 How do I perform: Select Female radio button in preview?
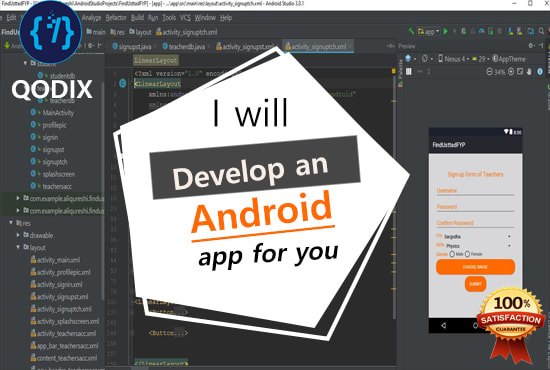pyautogui.click(x=467, y=254)
